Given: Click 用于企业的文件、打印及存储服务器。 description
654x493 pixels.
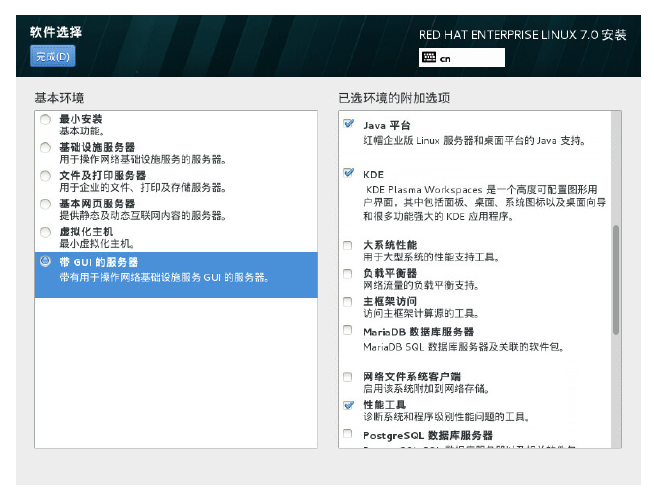Looking at the screenshot, I should (143, 187).
